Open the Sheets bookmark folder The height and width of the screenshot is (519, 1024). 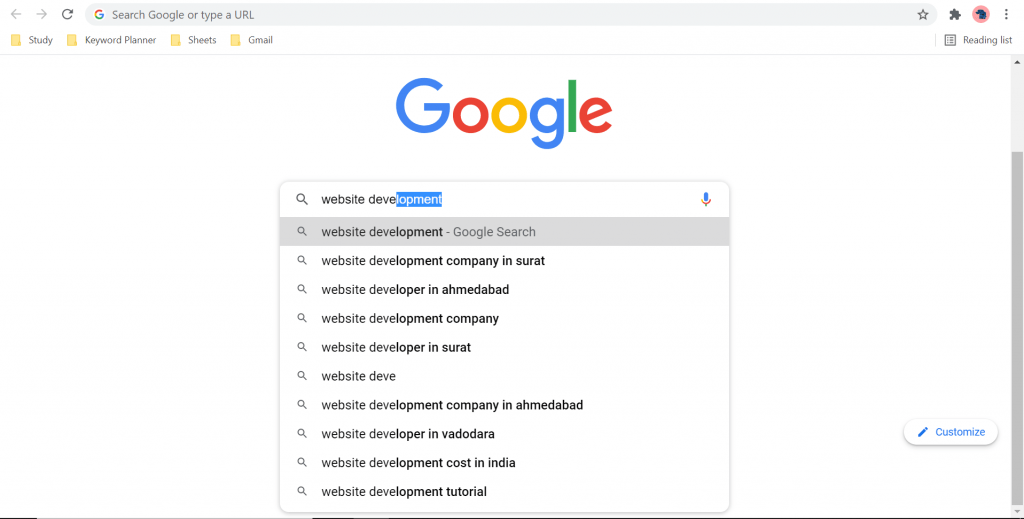click(x=193, y=40)
